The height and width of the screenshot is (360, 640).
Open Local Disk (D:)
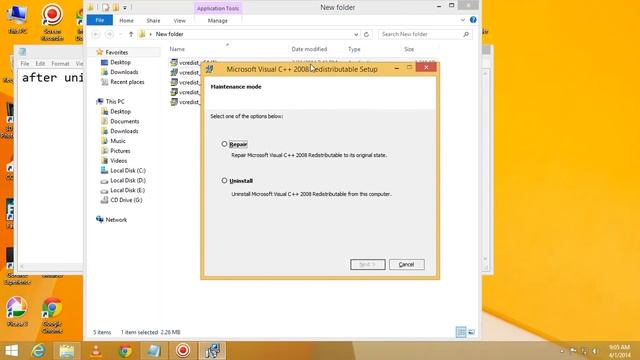(128, 180)
